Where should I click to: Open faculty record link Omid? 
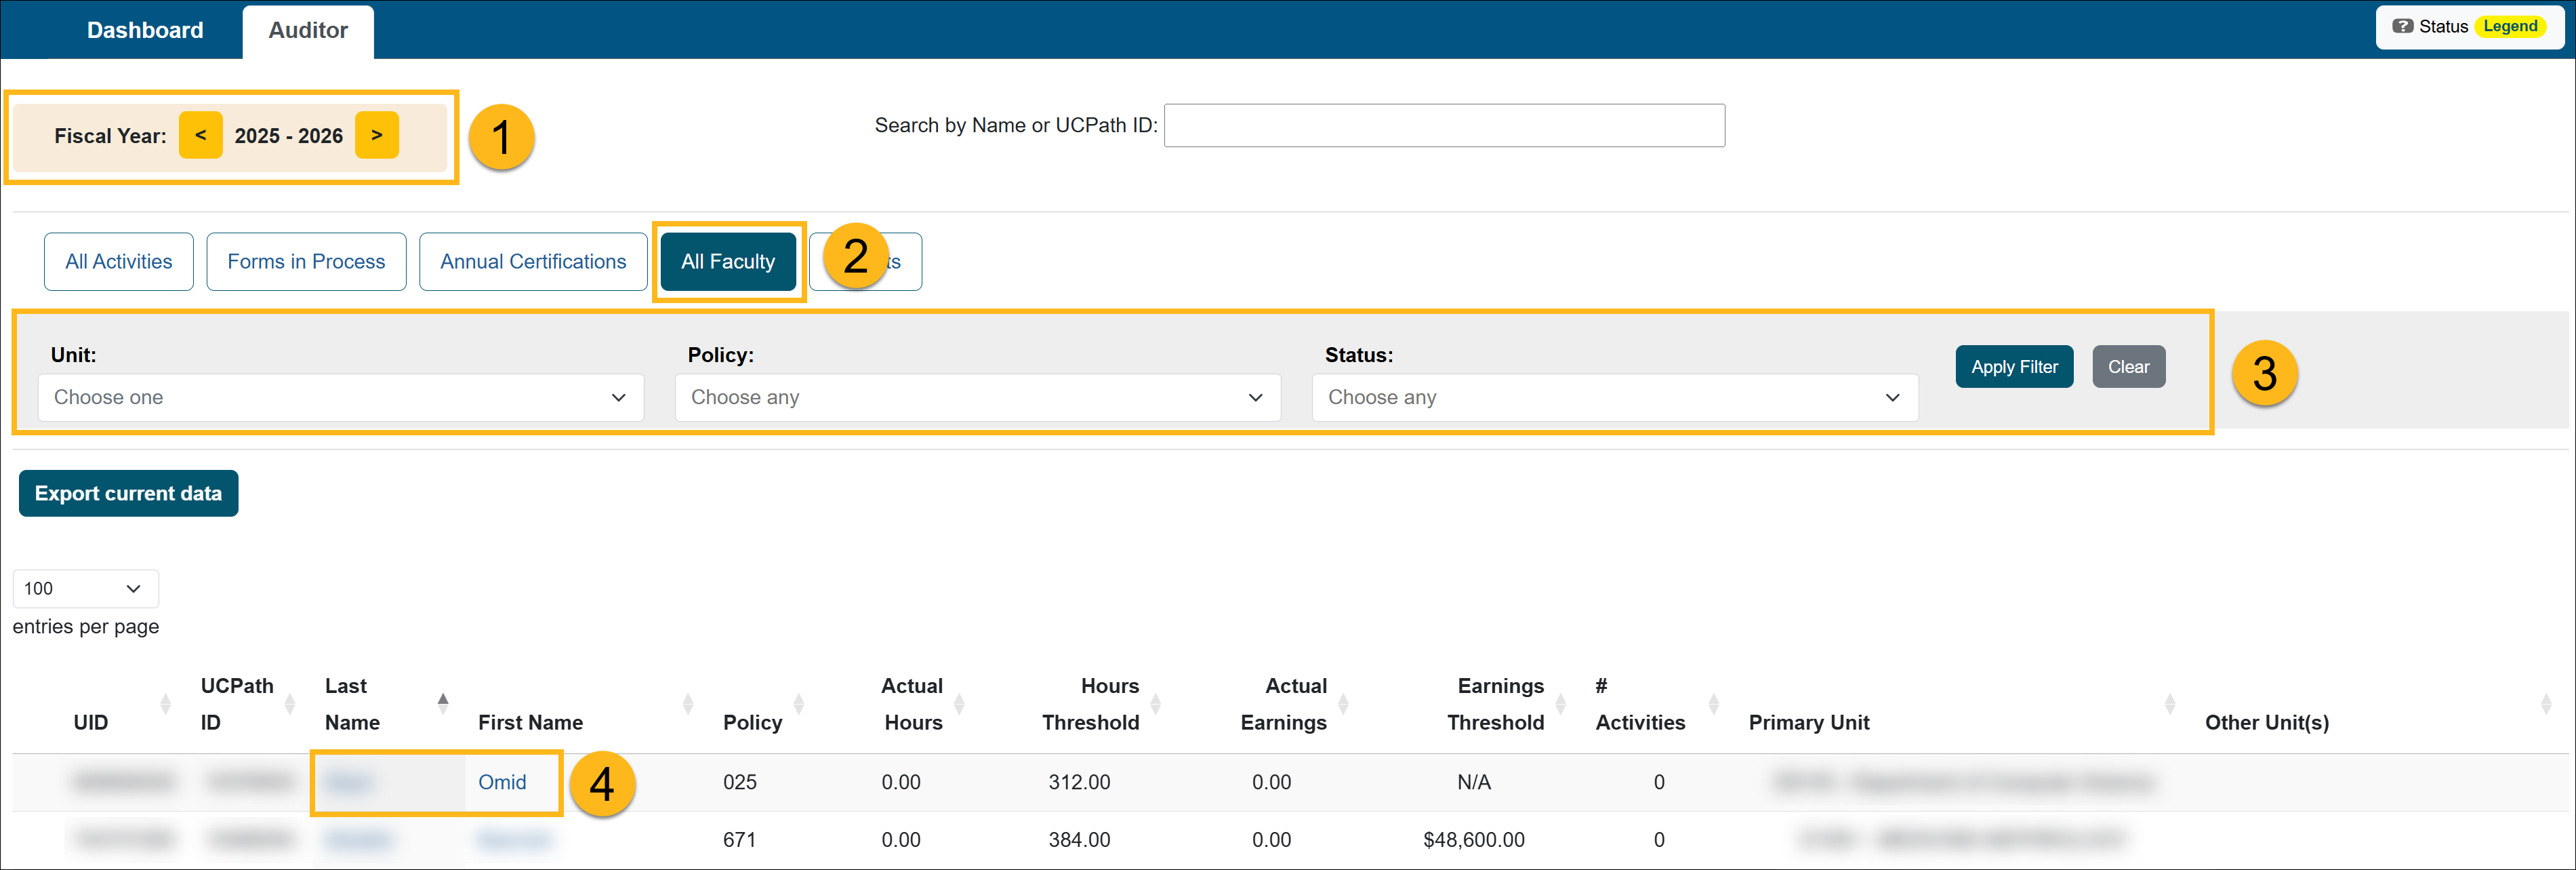502,782
